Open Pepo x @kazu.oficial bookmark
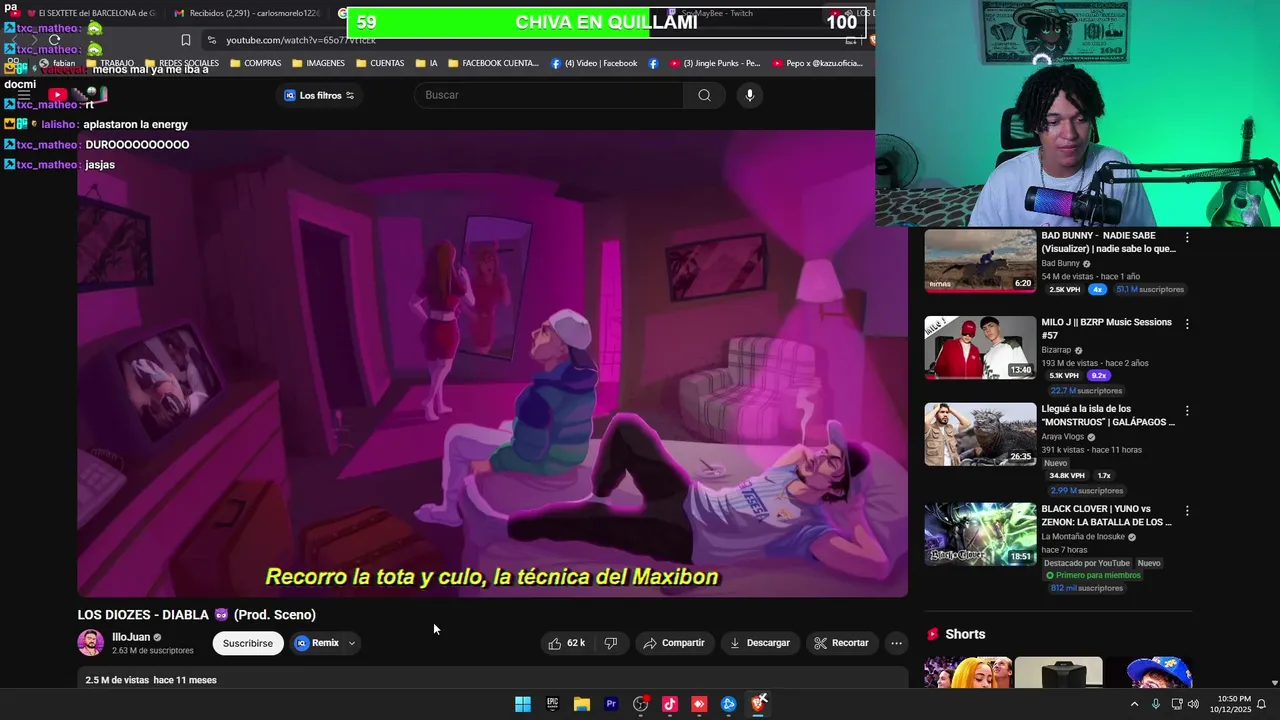The width and height of the screenshot is (1280, 720). click(818, 63)
